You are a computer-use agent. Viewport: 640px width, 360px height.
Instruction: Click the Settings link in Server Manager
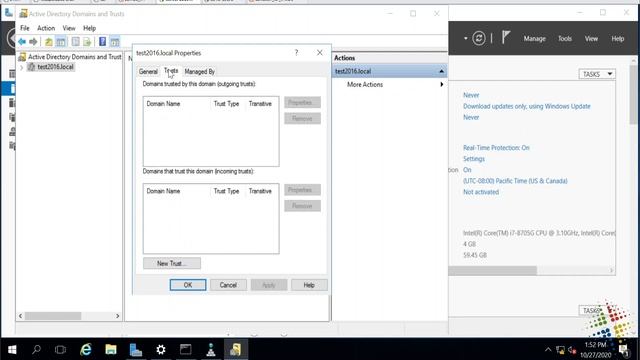coord(474,159)
